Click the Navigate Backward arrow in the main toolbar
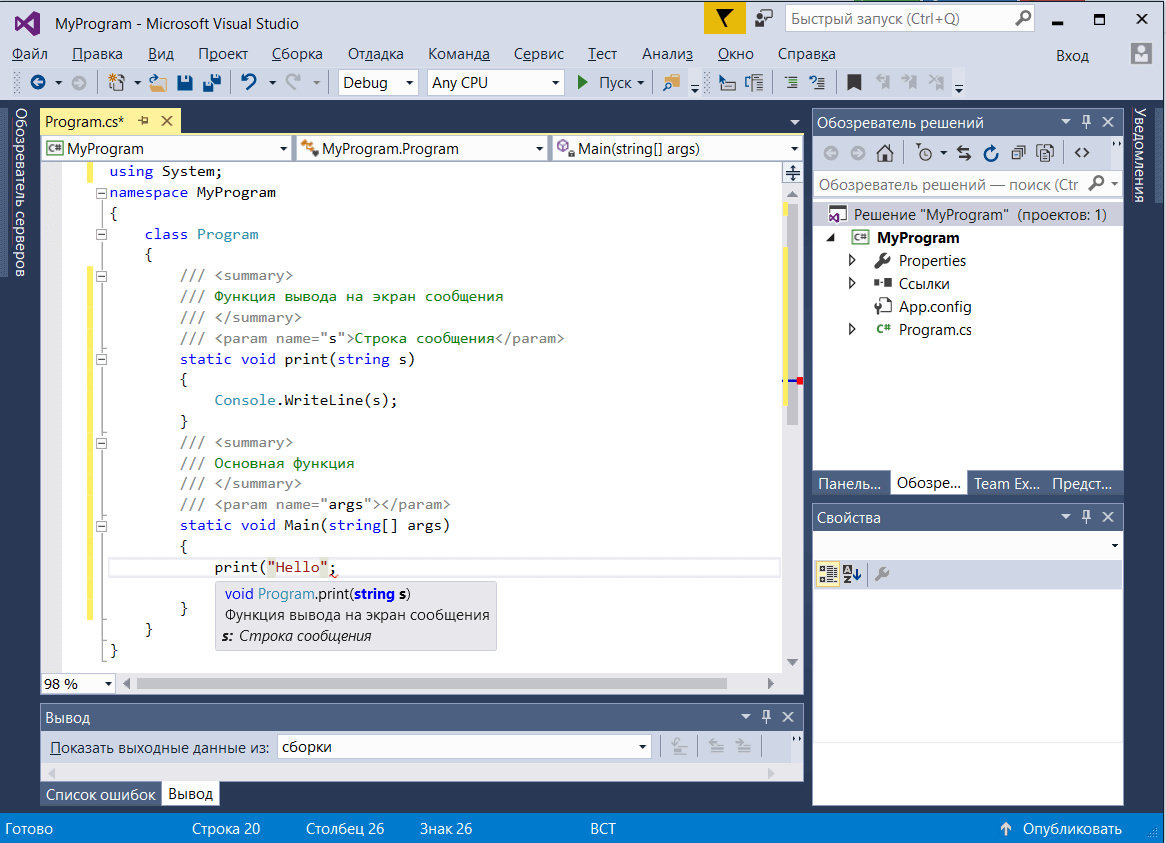Image resolution: width=1166 pixels, height=843 pixels. (x=38, y=83)
